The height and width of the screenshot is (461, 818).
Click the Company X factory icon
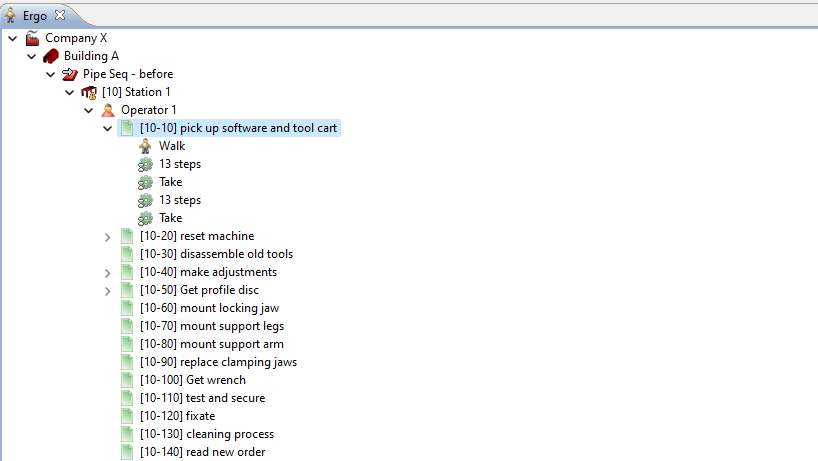pyautogui.click(x=32, y=38)
